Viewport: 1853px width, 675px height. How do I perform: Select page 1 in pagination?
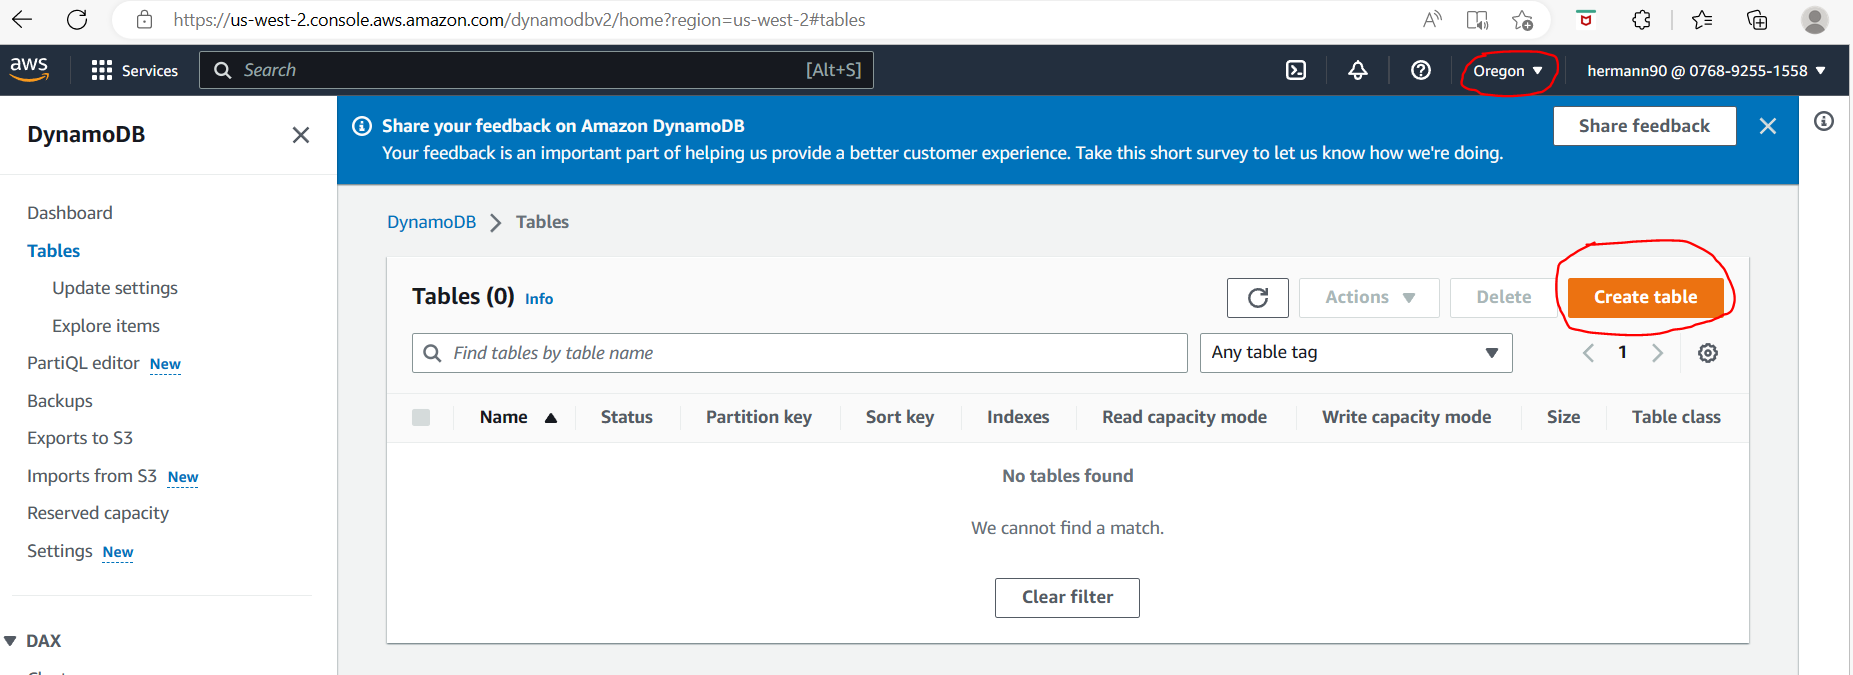(x=1622, y=352)
